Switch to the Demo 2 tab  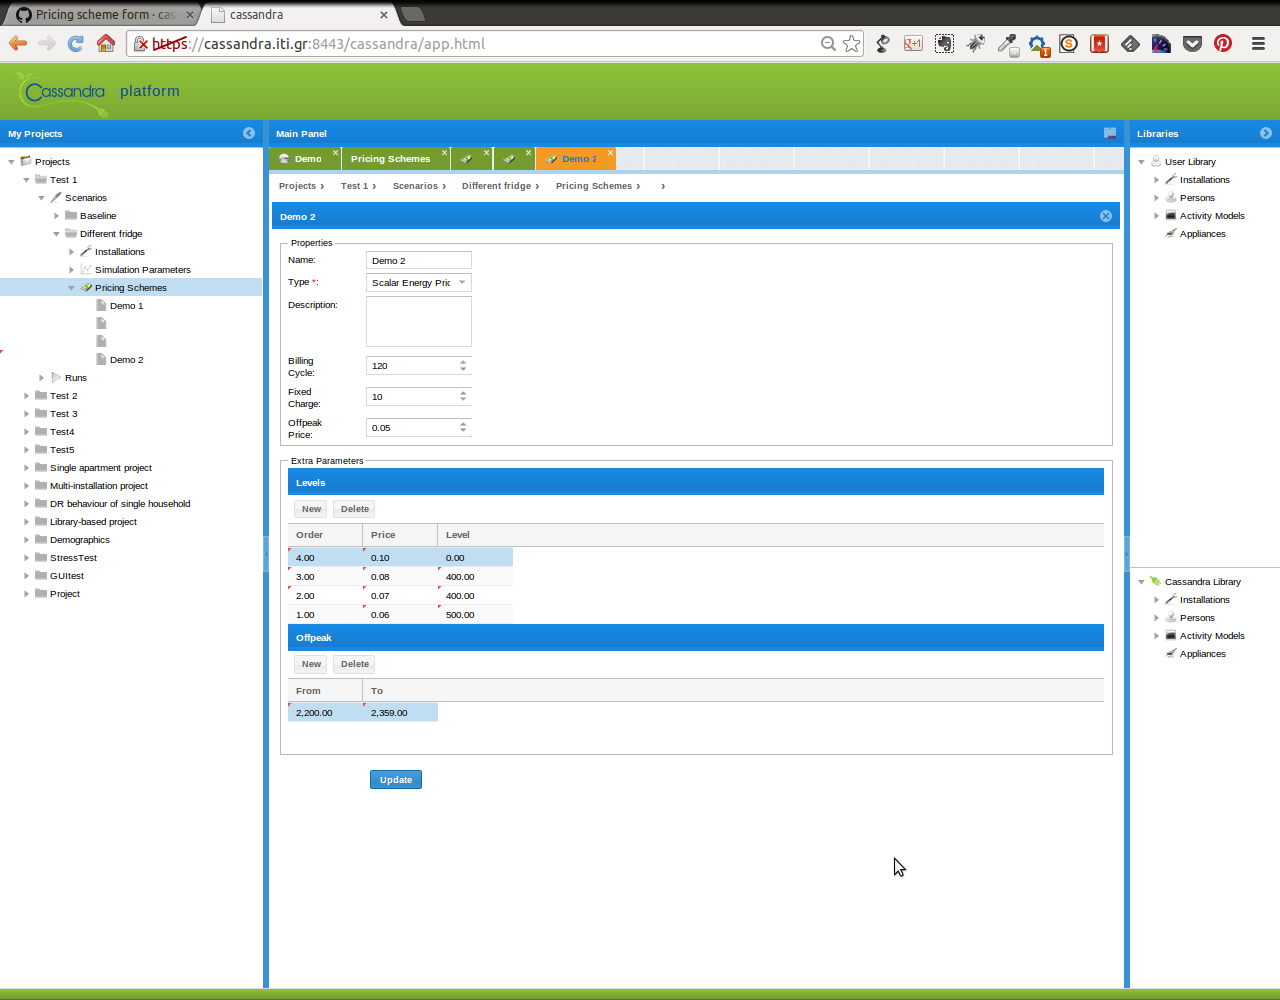[x=576, y=159]
